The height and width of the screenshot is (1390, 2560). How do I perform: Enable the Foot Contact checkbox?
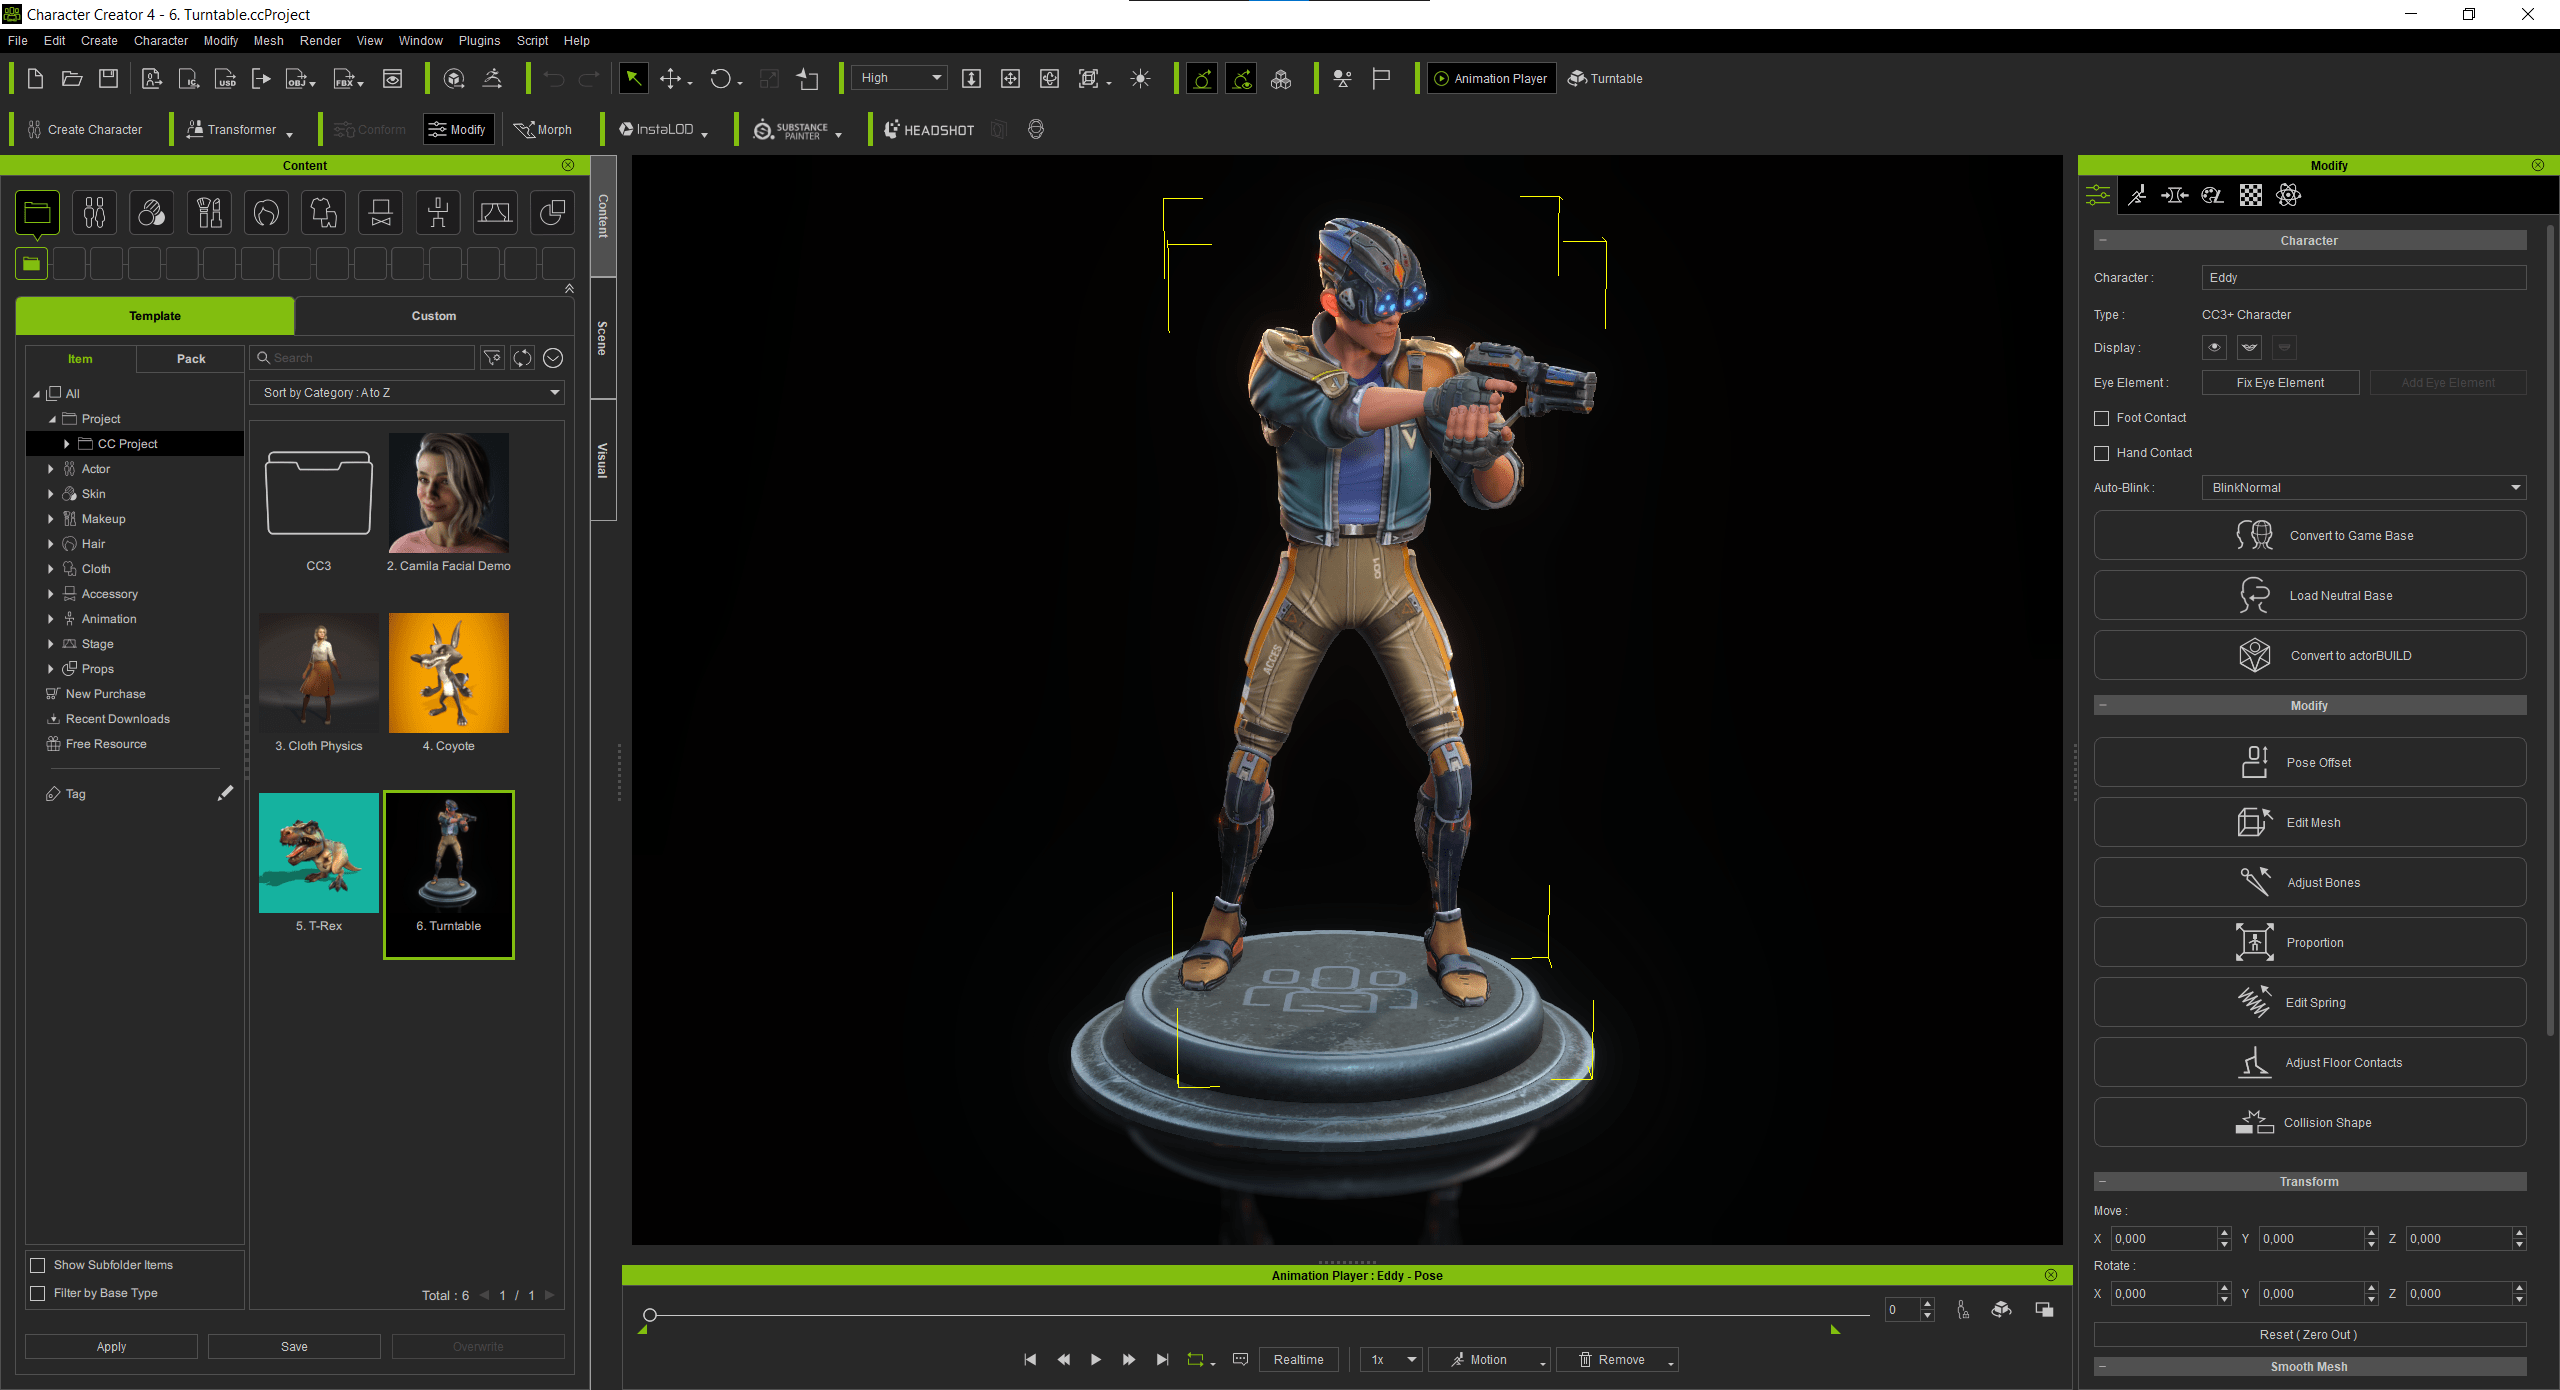pyautogui.click(x=2102, y=418)
